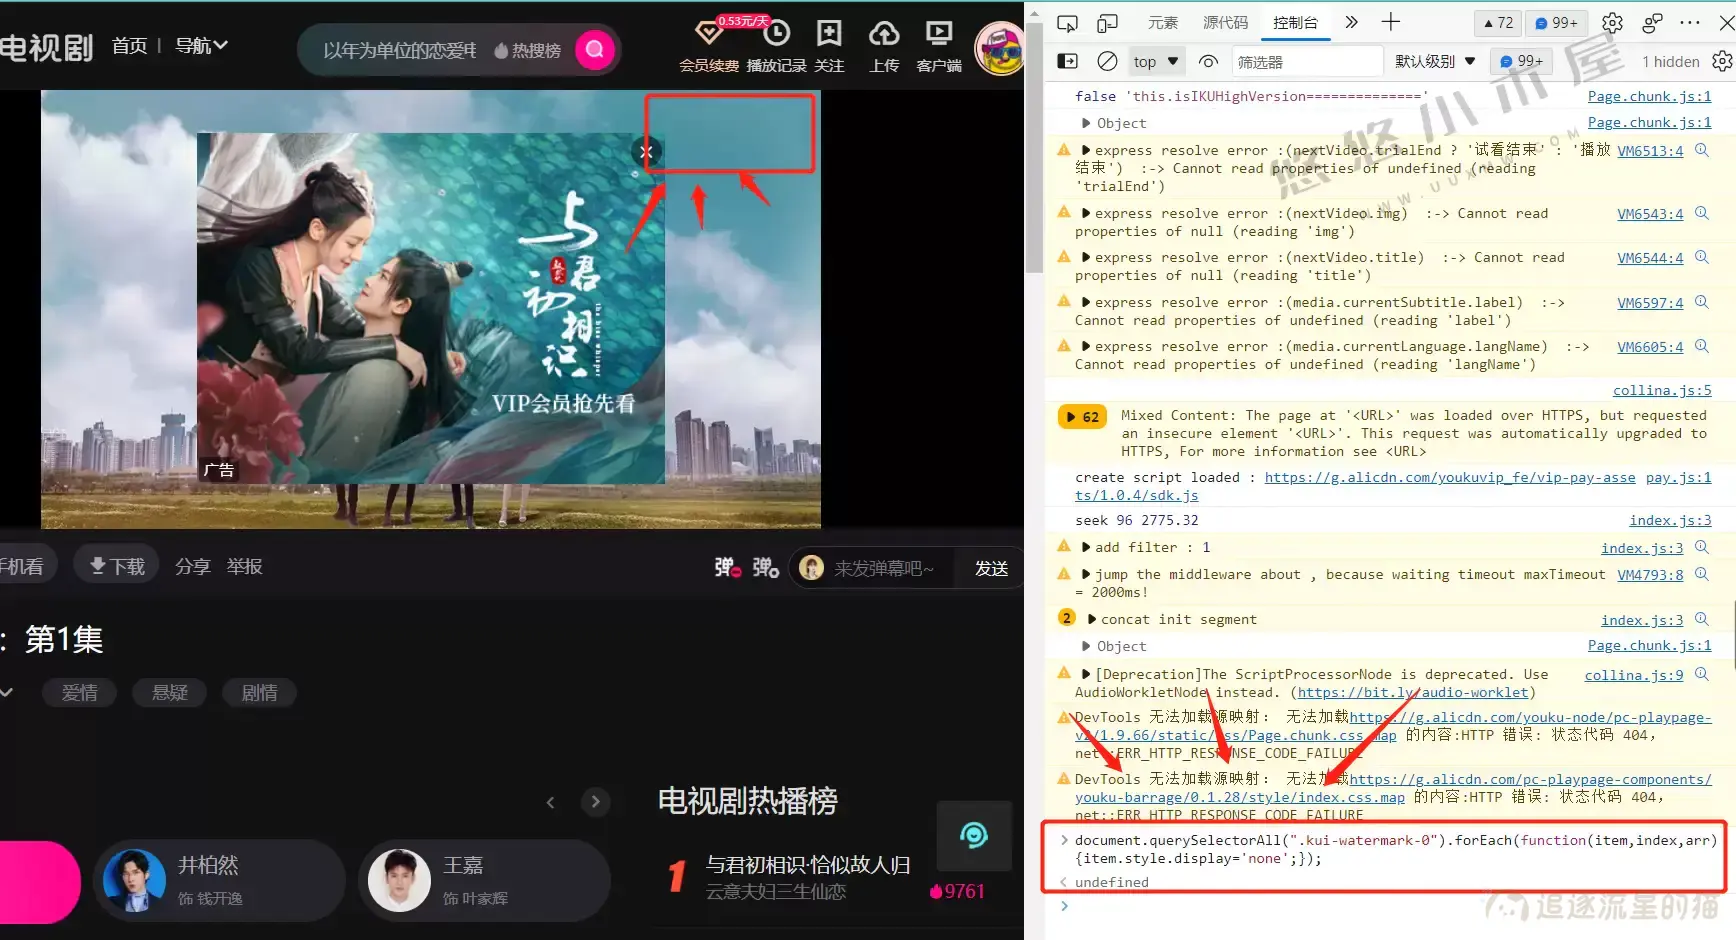Toggle the second danmaku settings icon
Screen dimensions: 1736x940
[x=765, y=567]
